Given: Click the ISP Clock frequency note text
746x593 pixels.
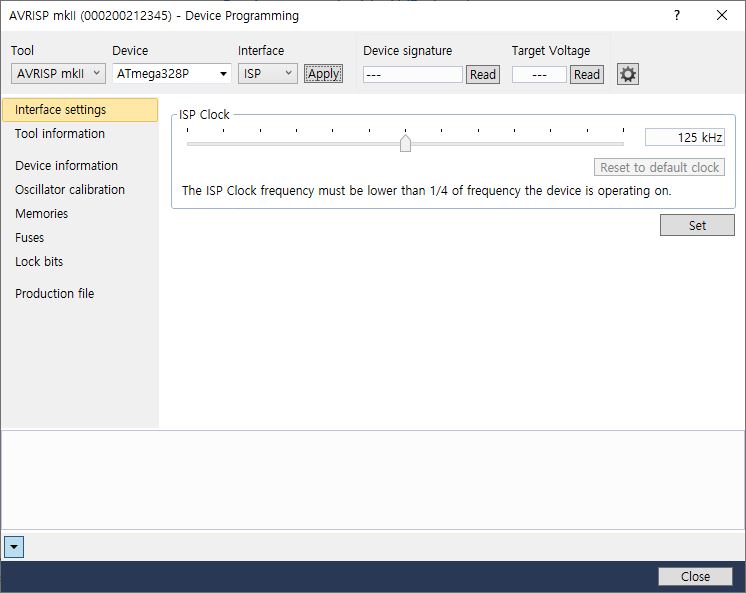Looking at the screenshot, I should [x=426, y=191].
